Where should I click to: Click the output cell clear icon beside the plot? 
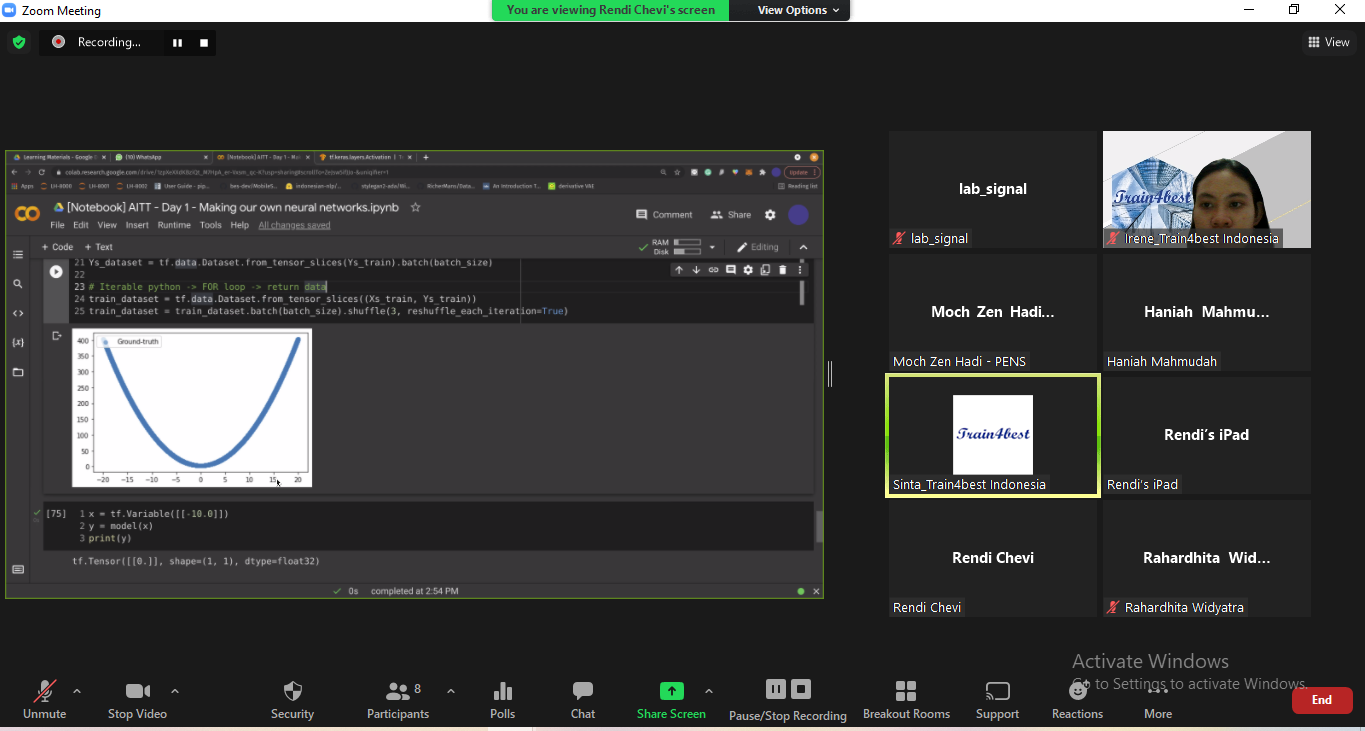(x=57, y=336)
